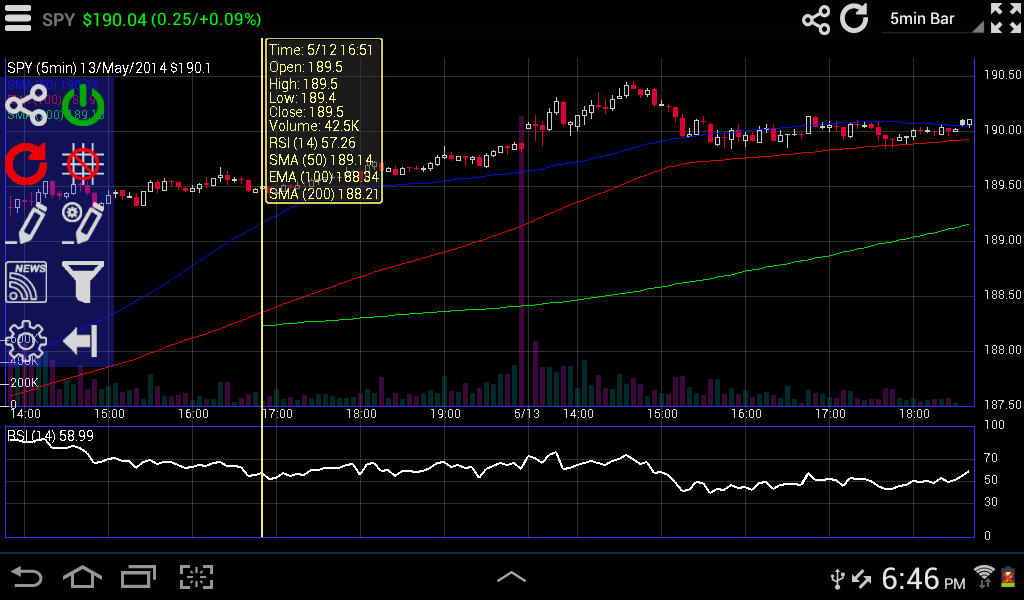Open chart settings gear

pos(26,340)
